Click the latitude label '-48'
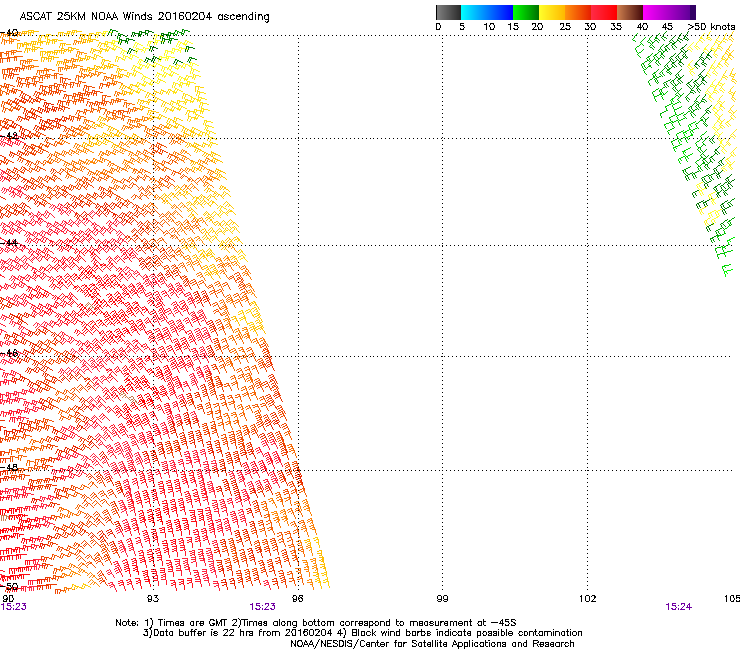 (9, 467)
